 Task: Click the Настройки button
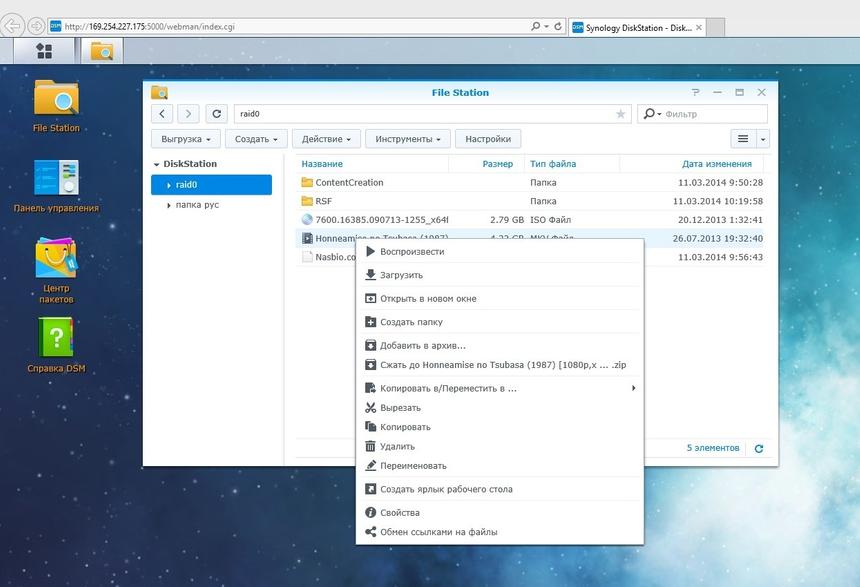(x=489, y=138)
